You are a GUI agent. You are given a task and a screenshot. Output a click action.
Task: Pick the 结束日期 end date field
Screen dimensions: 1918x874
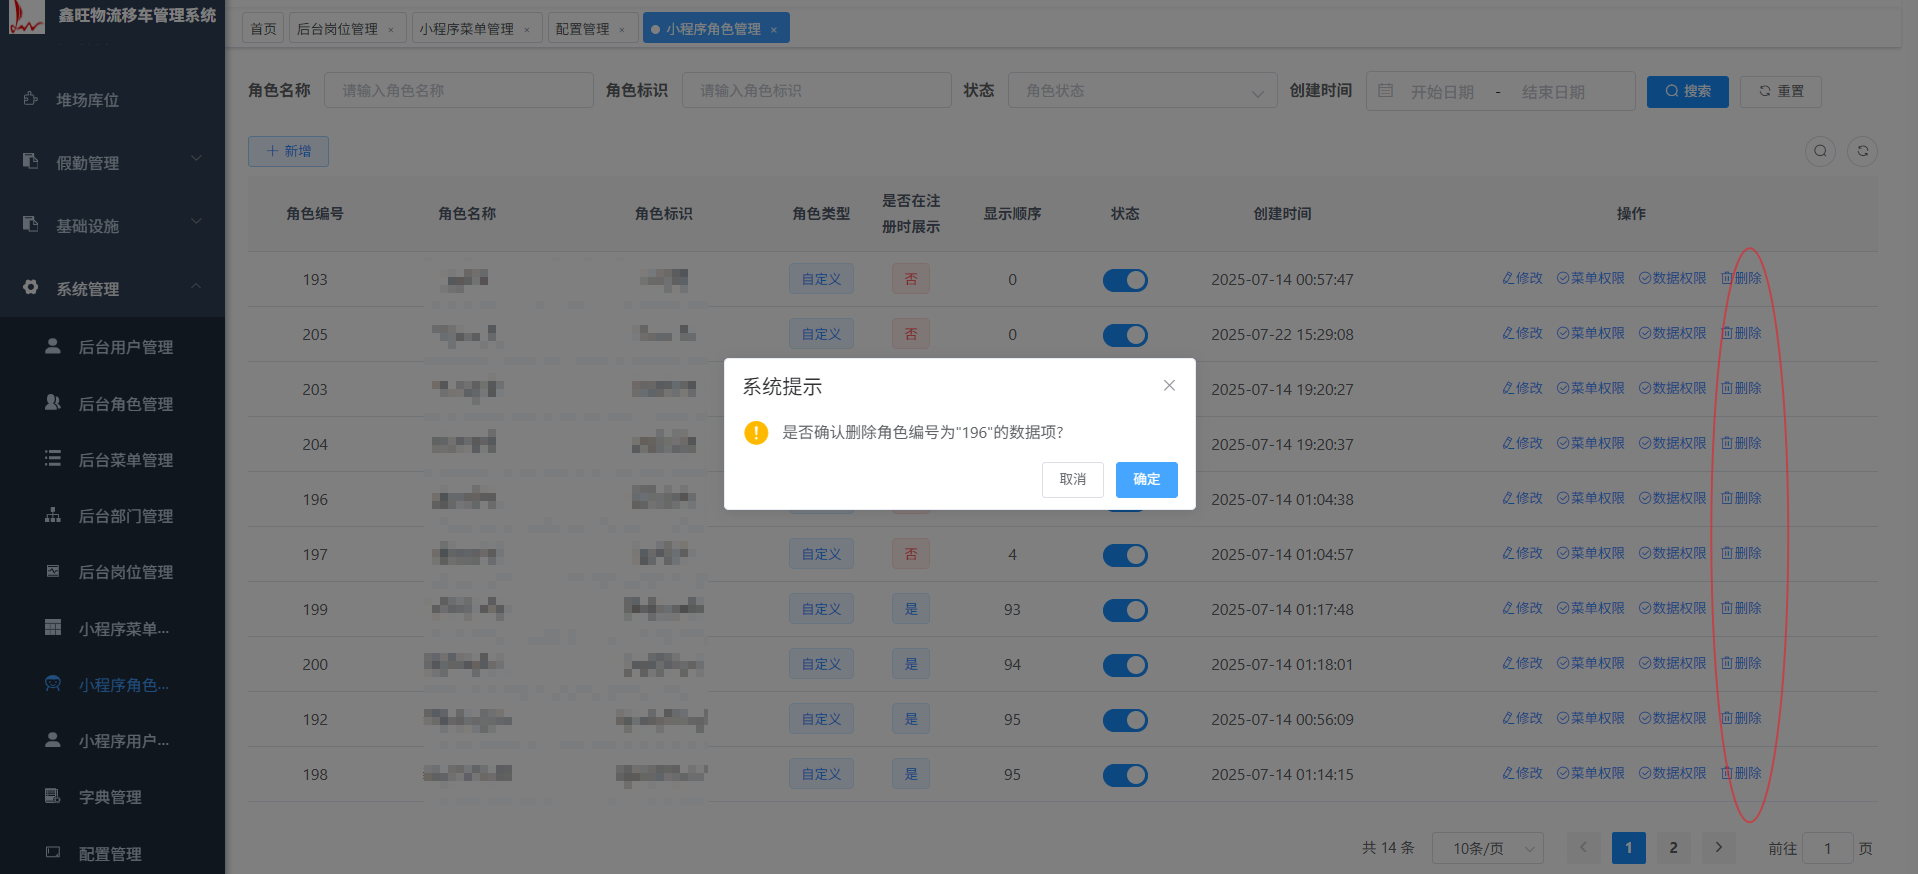click(x=1553, y=91)
